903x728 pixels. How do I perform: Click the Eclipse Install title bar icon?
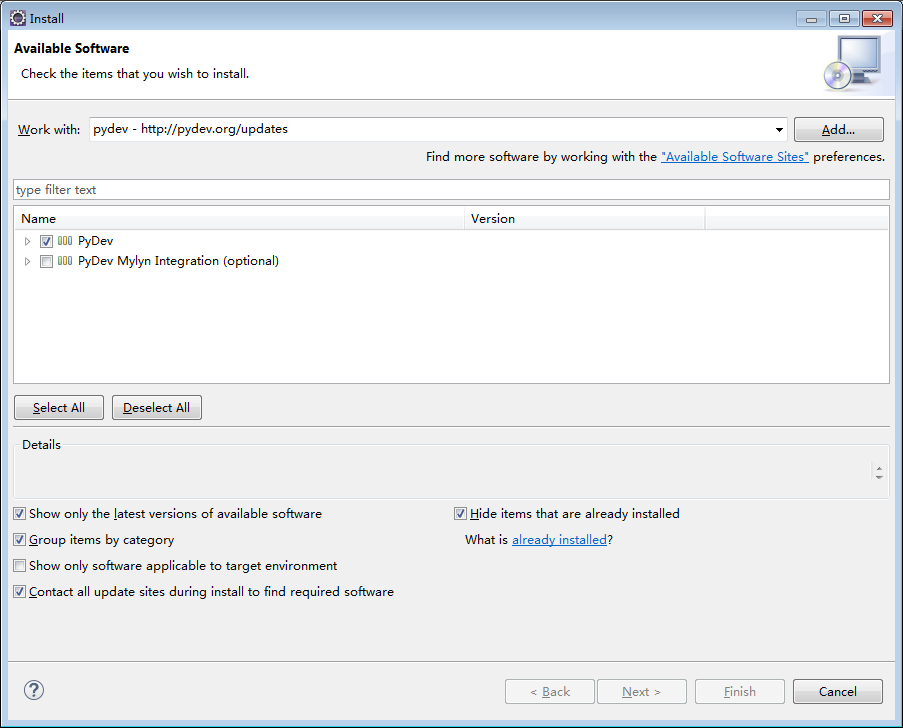click(x=18, y=18)
